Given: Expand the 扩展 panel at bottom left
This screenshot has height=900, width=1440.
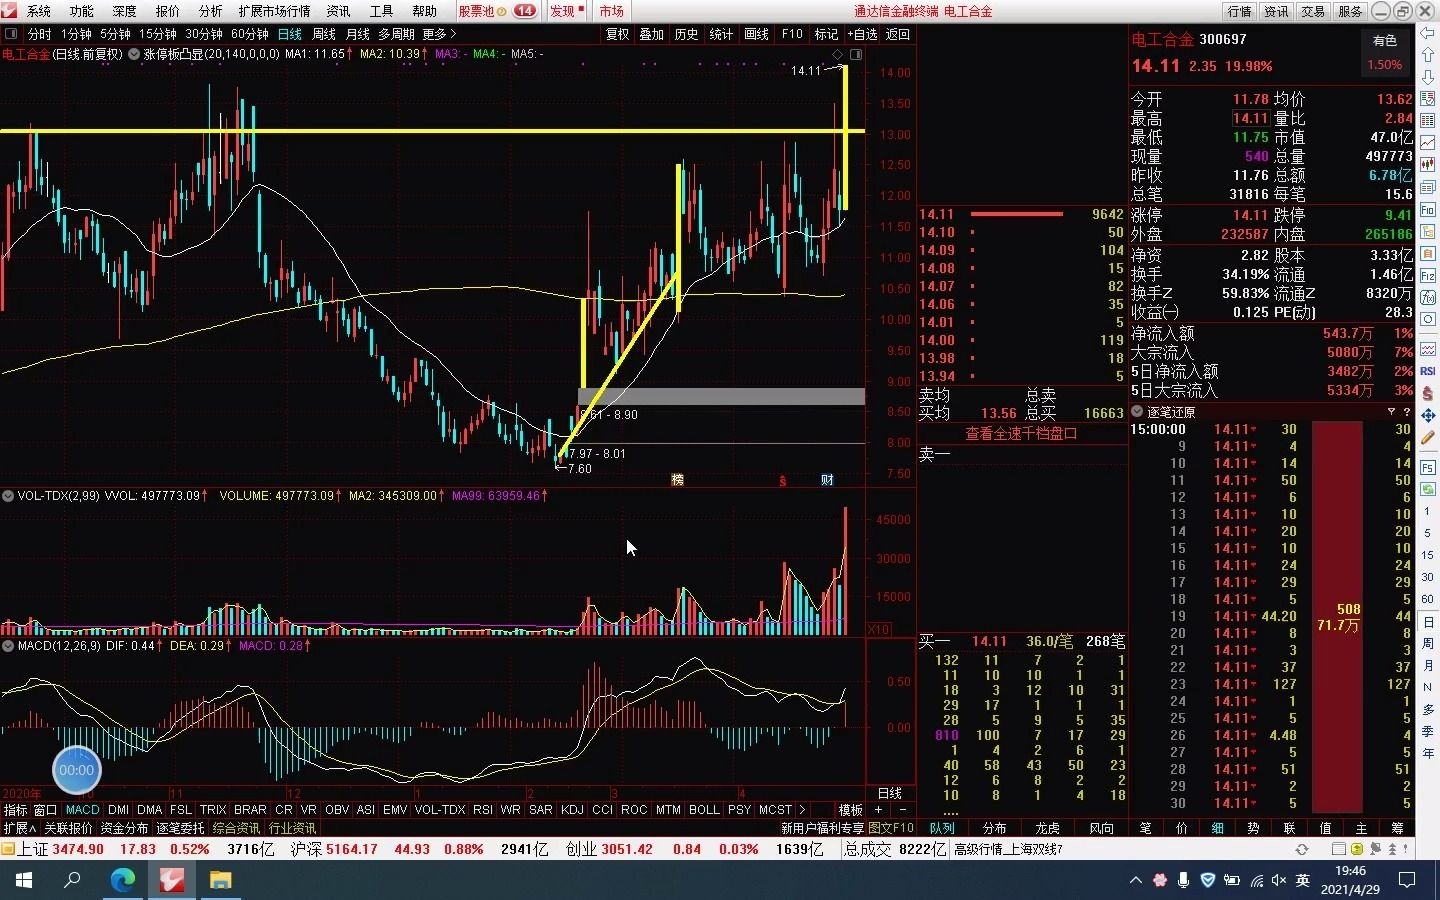Looking at the screenshot, I should pos(20,828).
